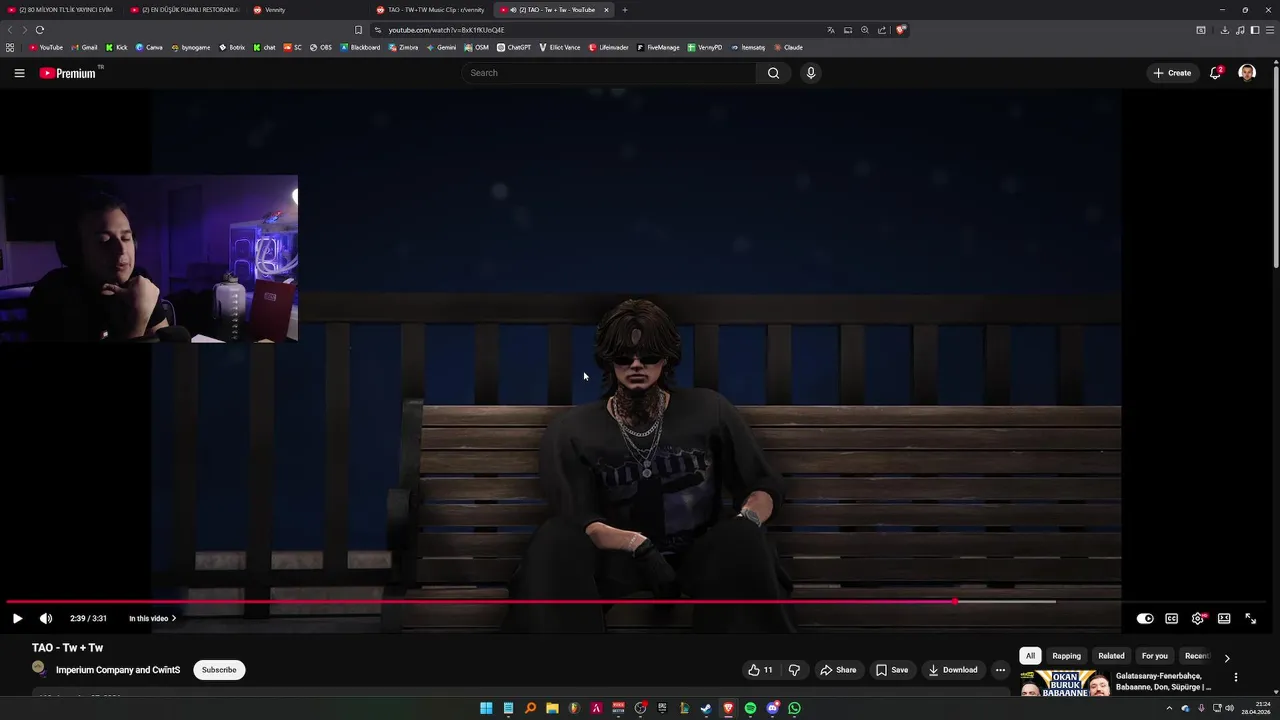Select the Rapping filter chip
This screenshot has height=720, width=1280.
[x=1066, y=656]
